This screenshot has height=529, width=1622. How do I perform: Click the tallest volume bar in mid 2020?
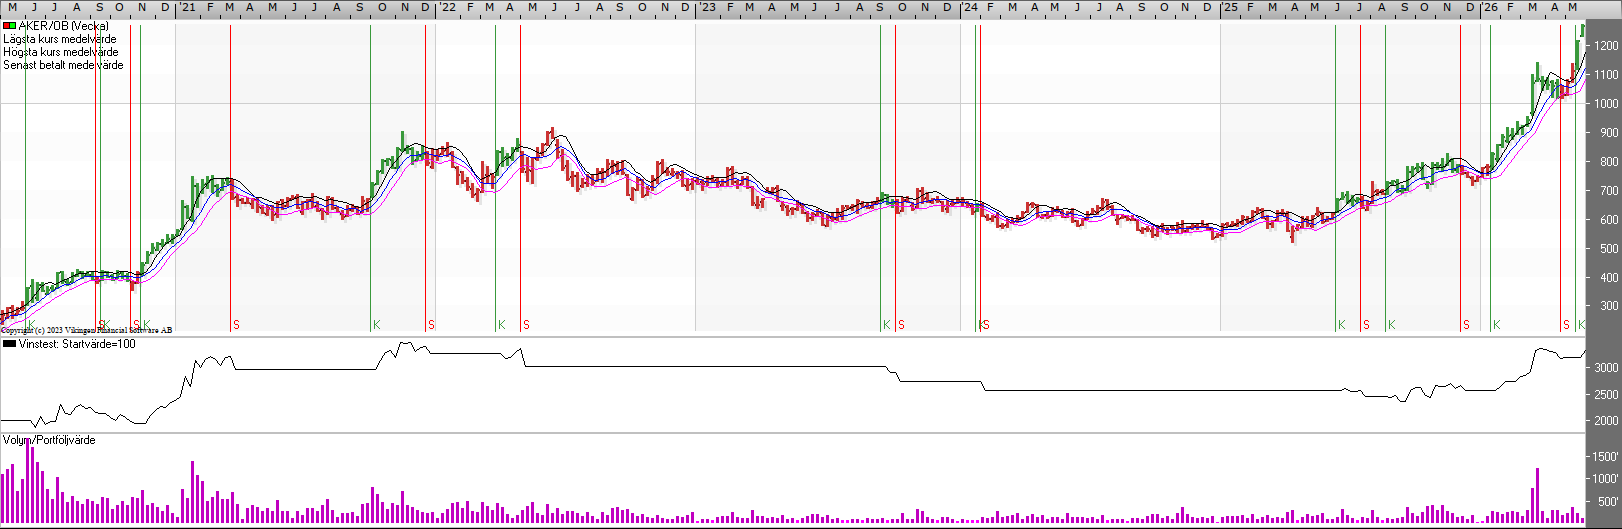29,481
